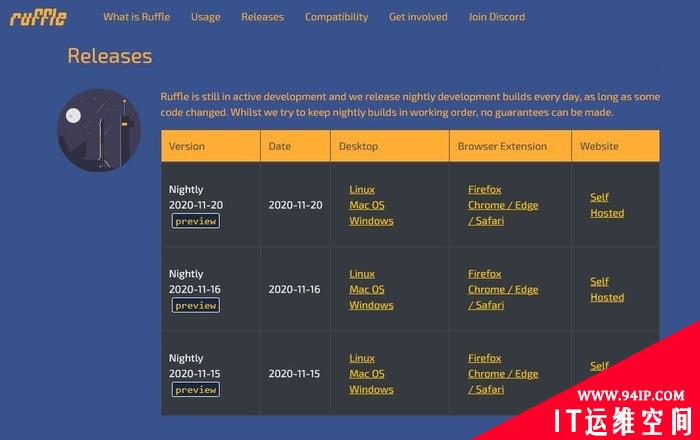Click the Nightly 2020-11-16 version text
The image size is (700, 440).
195,282
